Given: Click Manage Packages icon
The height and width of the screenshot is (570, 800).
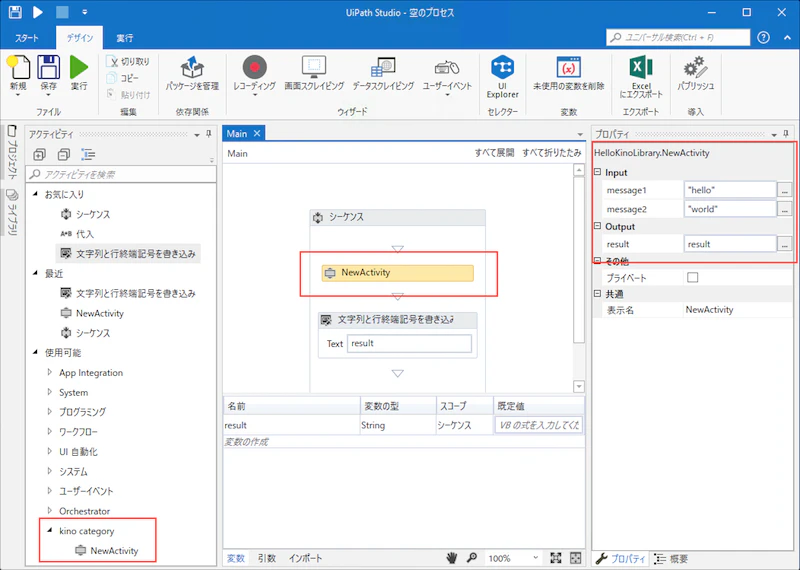Looking at the screenshot, I should point(192,67).
